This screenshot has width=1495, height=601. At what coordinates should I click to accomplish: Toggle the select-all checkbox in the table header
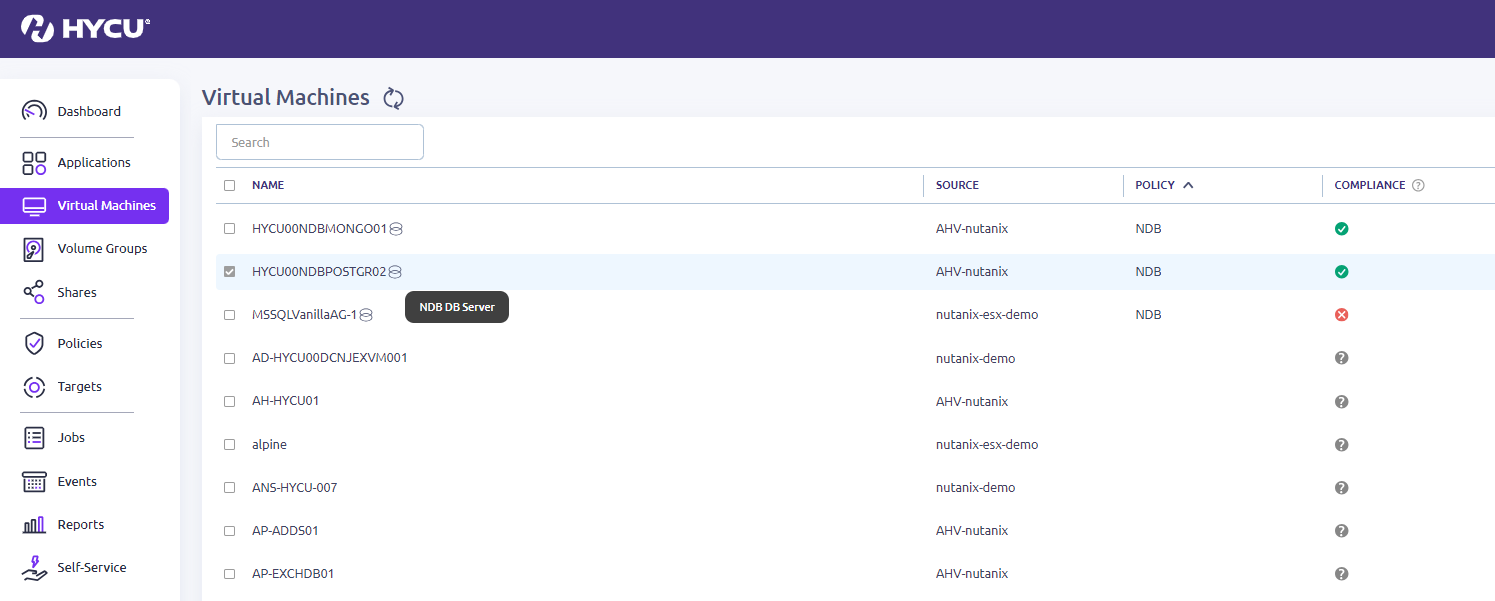click(x=229, y=185)
